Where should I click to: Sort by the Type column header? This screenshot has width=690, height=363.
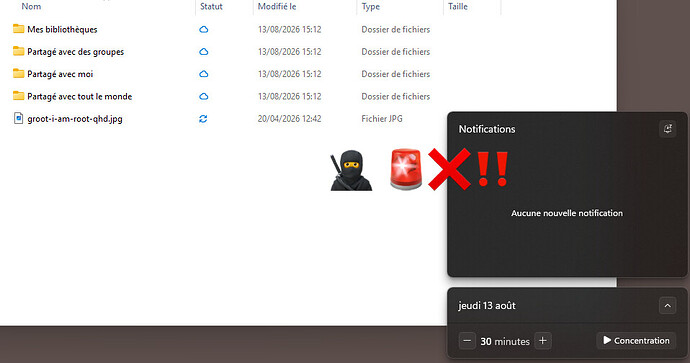tap(371, 7)
